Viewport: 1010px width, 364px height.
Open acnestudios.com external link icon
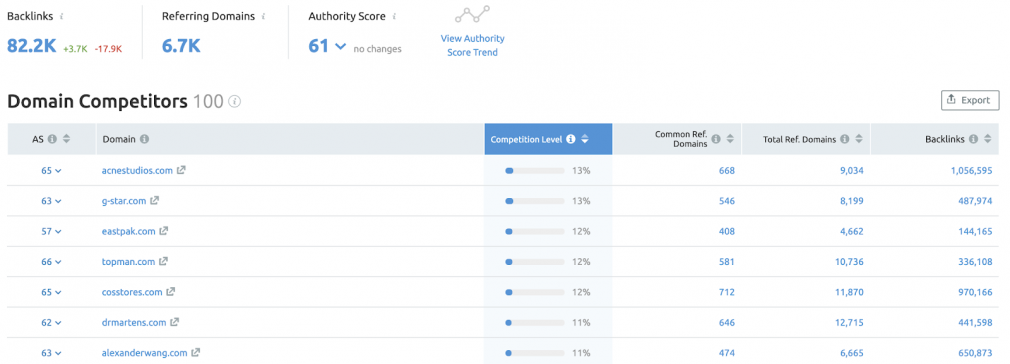click(x=182, y=170)
